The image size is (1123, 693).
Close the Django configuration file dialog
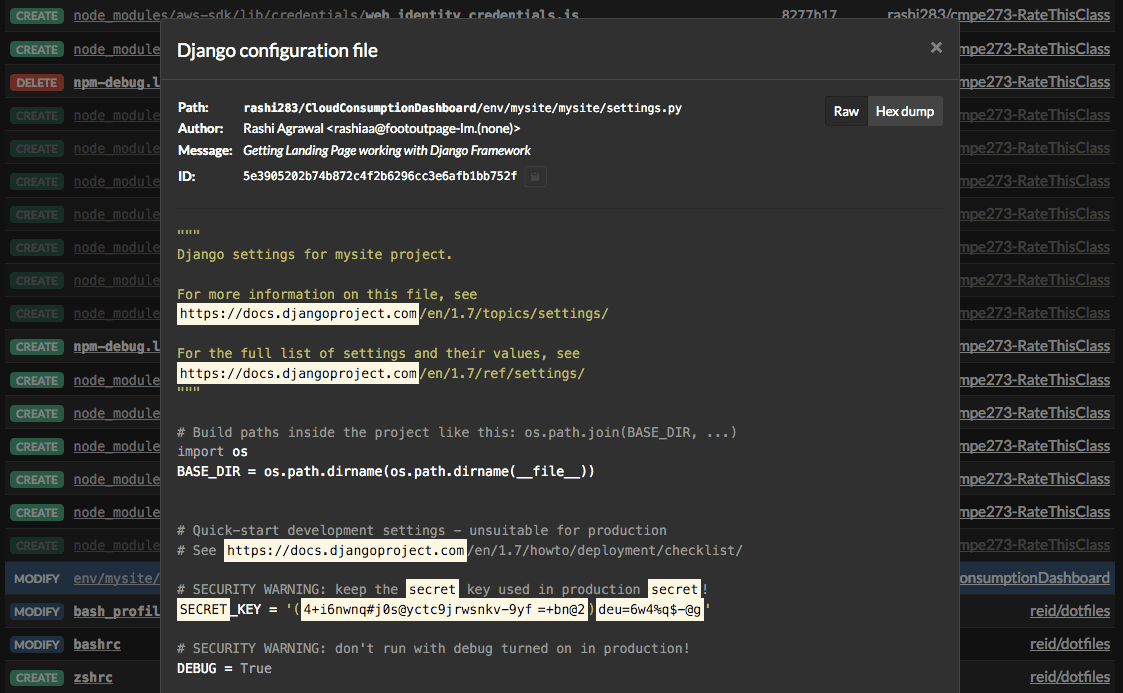tap(936, 47)
